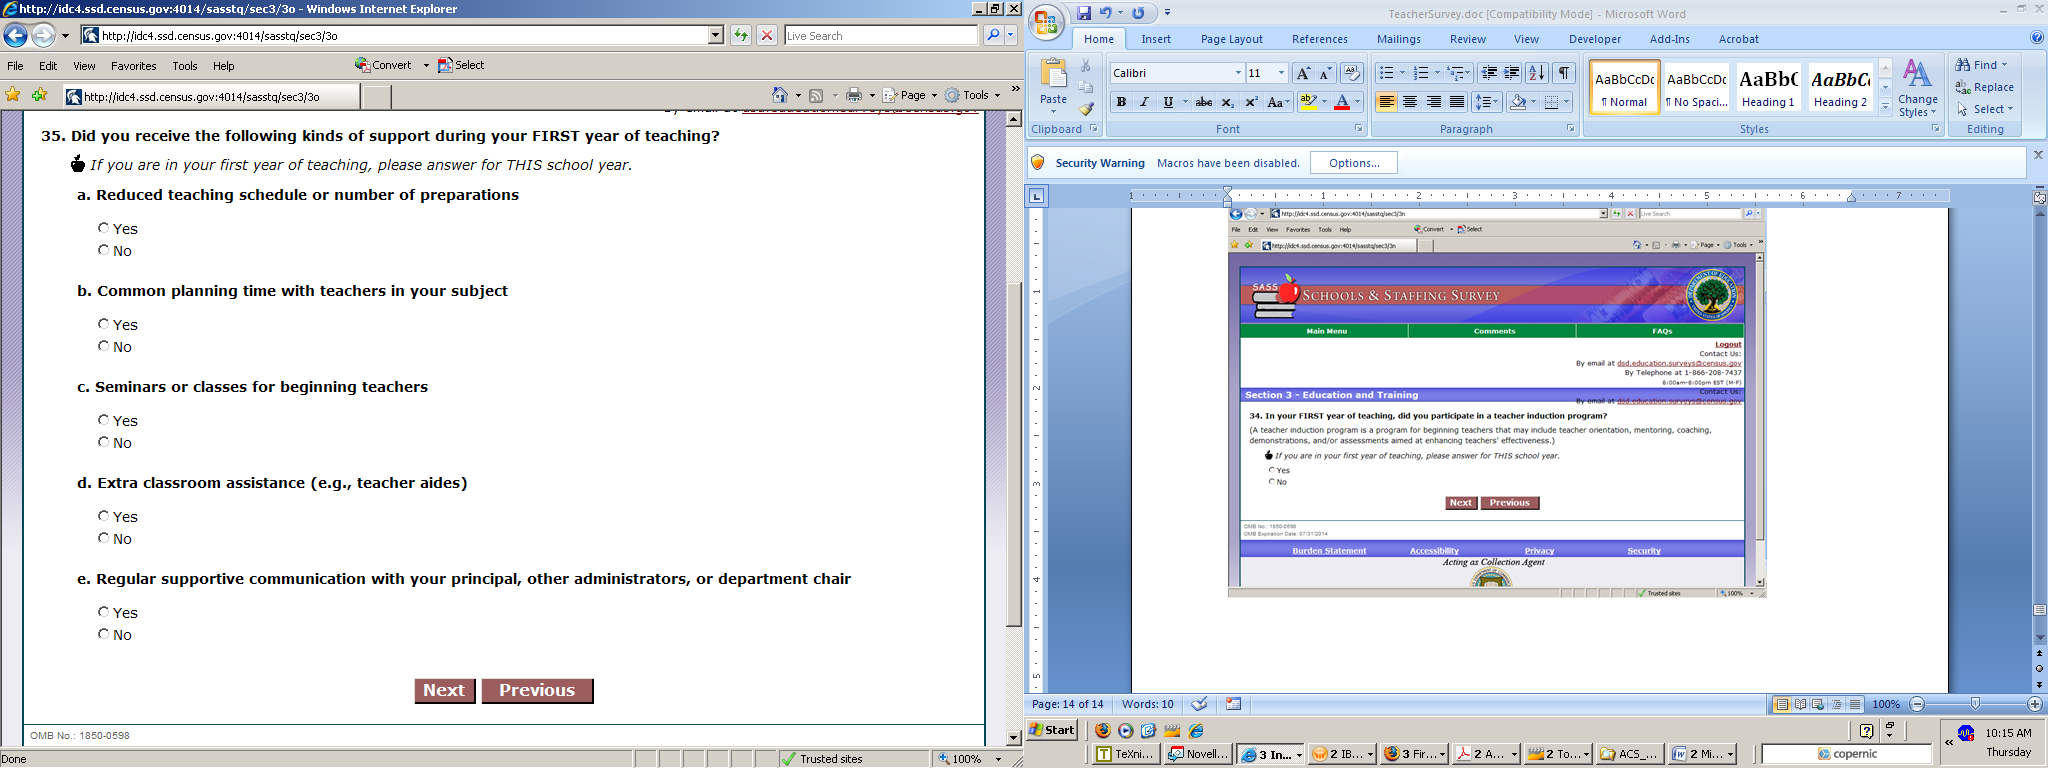Go to the Home page in IE

pyautogui.click(x=780, y=95)
